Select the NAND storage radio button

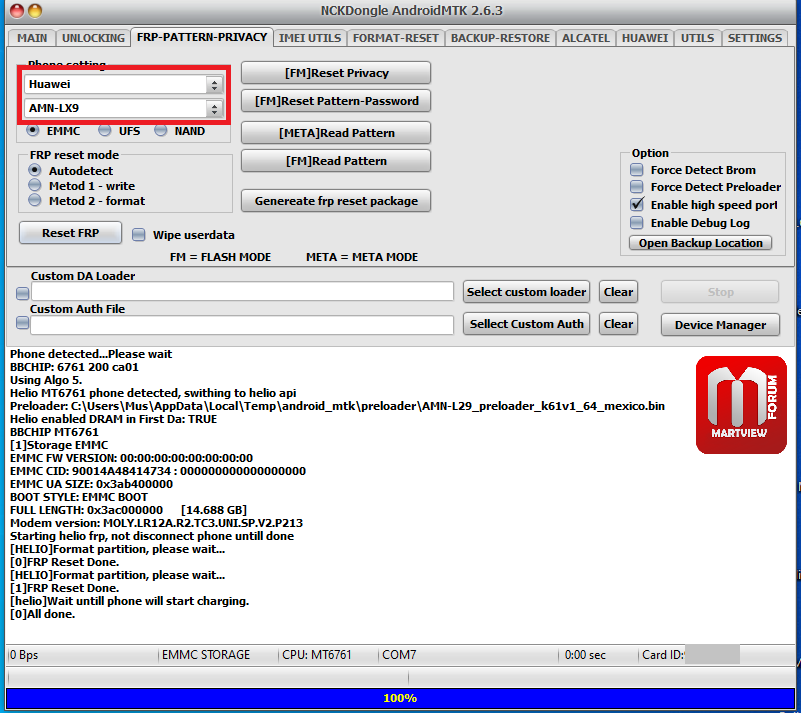(161, 131)
